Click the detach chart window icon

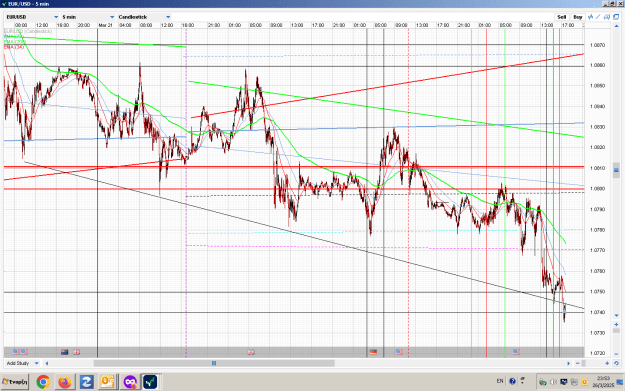[x=616, y=17]
